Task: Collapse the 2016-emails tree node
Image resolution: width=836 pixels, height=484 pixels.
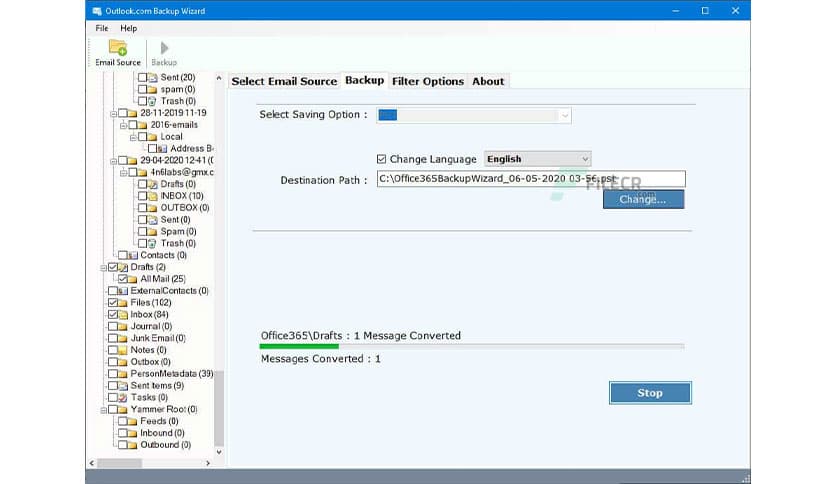Action: (x=123, y=125)
